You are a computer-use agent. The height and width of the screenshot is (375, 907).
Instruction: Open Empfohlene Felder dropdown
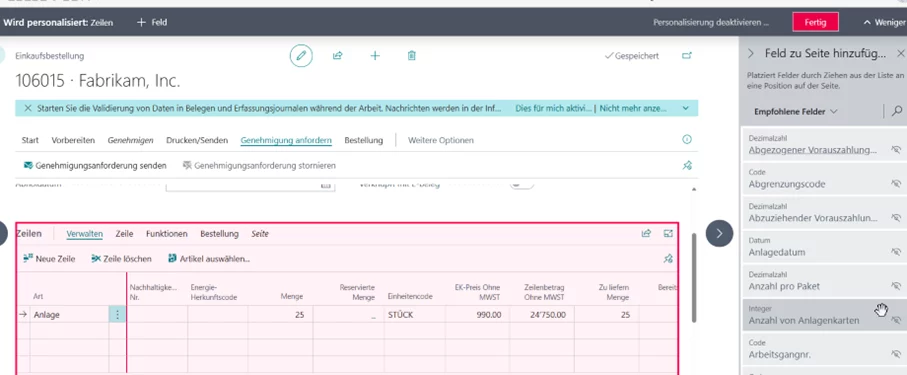(795, 111)
